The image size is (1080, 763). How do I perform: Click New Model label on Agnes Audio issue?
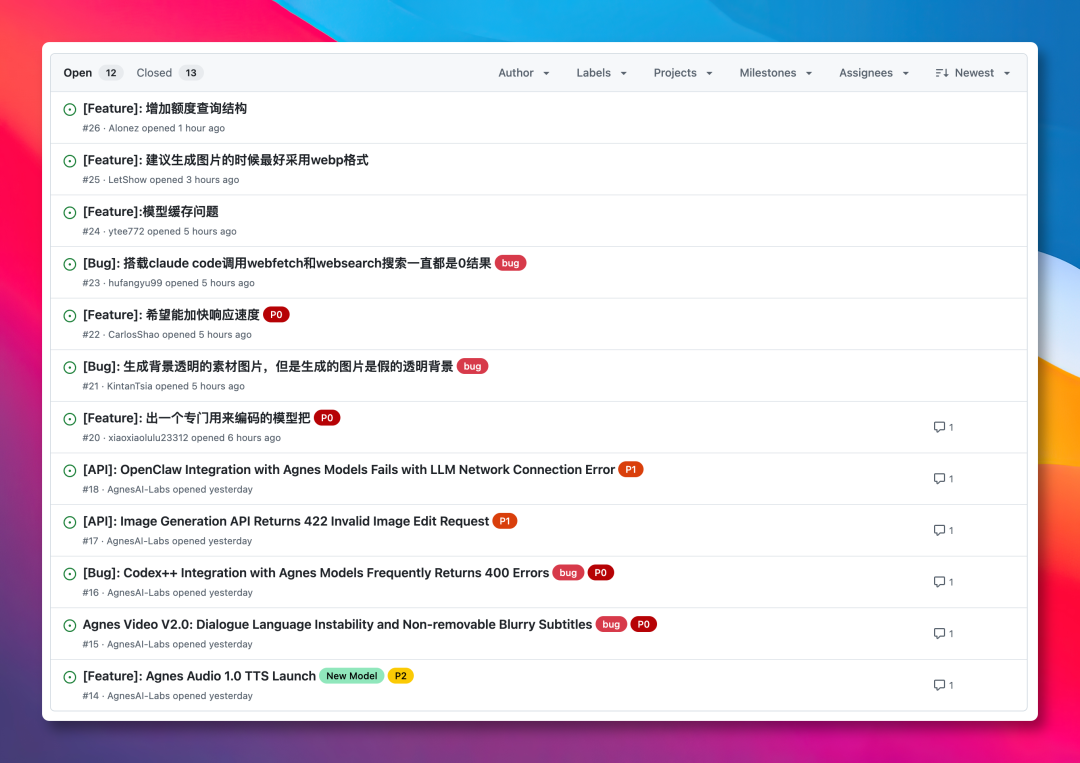351,676
